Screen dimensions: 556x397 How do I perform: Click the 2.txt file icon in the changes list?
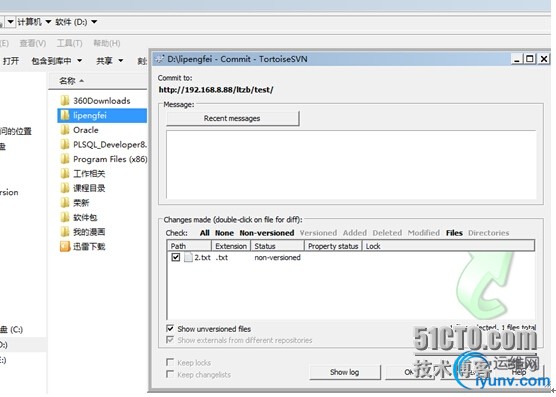click(188, 257)
